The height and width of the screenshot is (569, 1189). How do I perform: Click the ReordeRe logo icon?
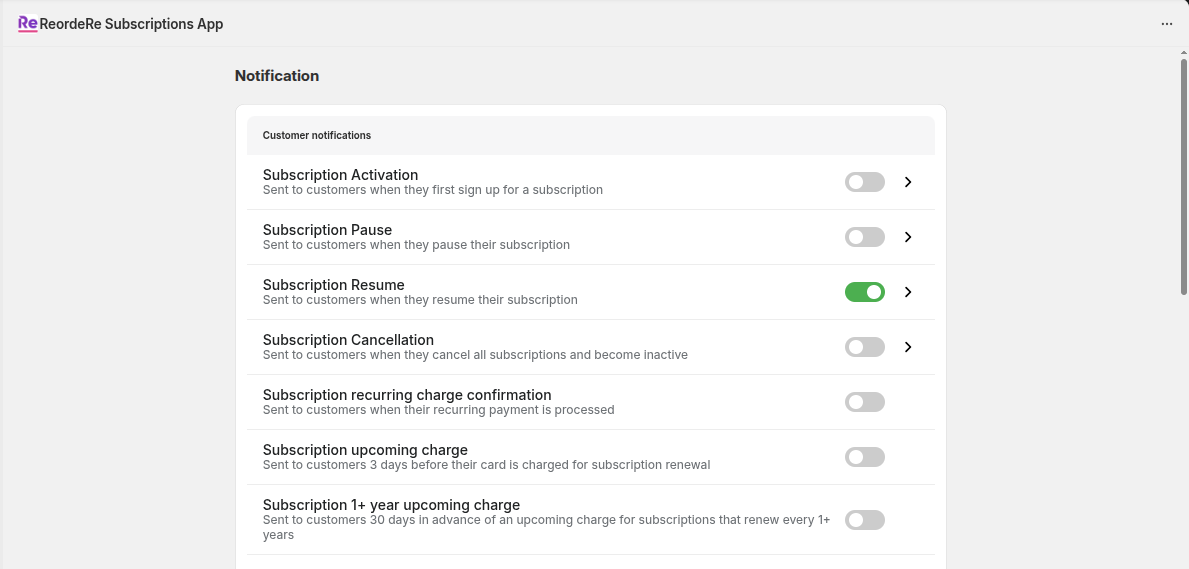point(27,24)
